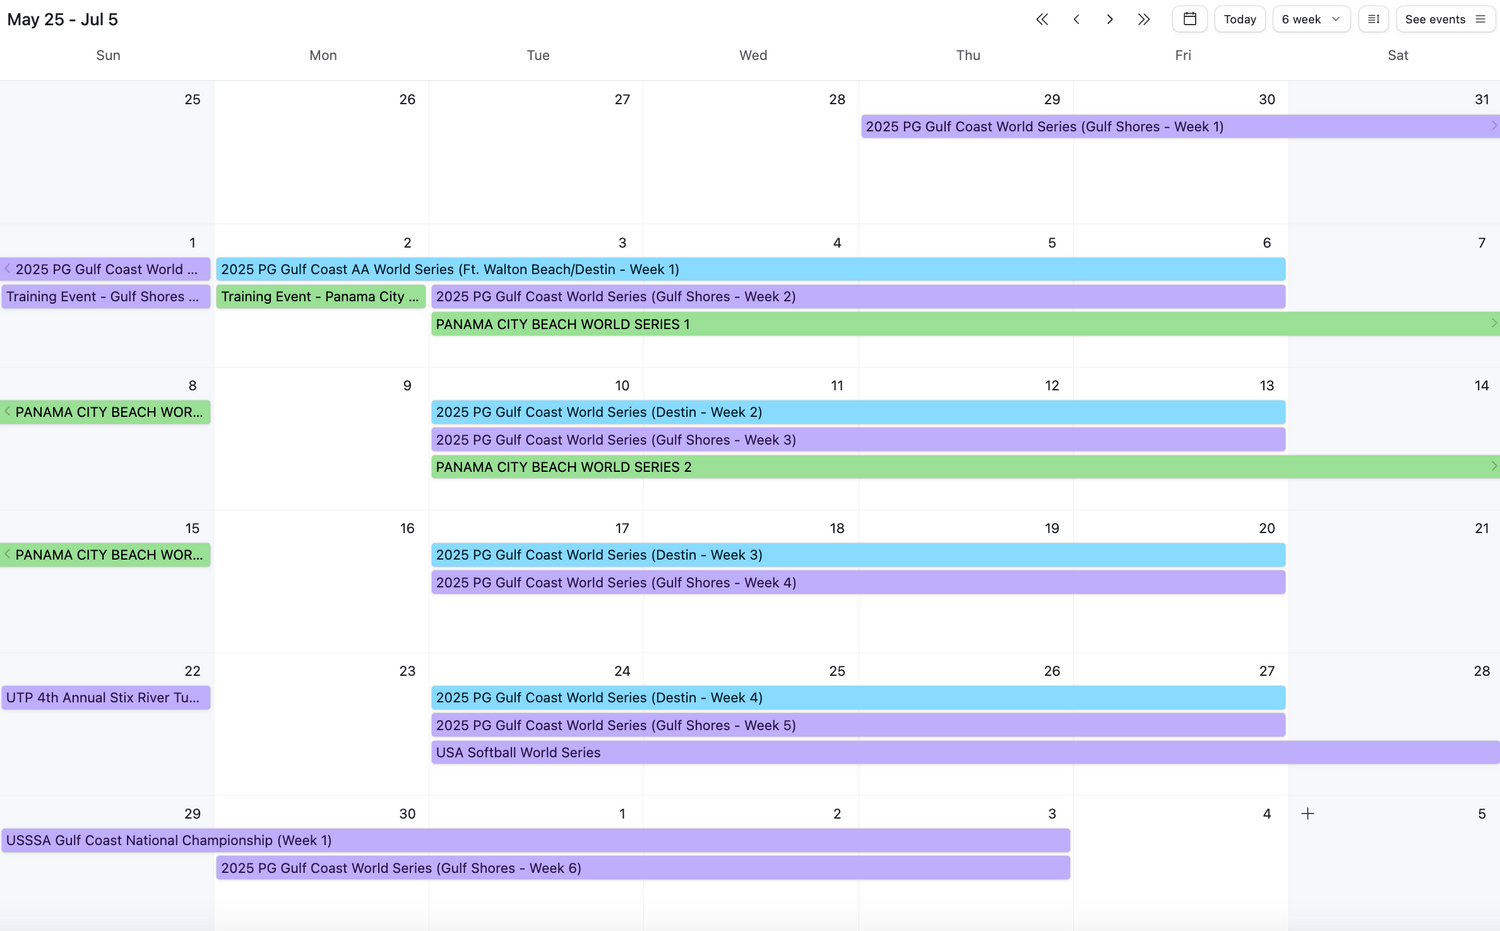Image resolution: width=1500 pixels, height=931 pixels.
Task: Open Gulf Shores - Week 2 event
Action: click(x=858, y=297)
